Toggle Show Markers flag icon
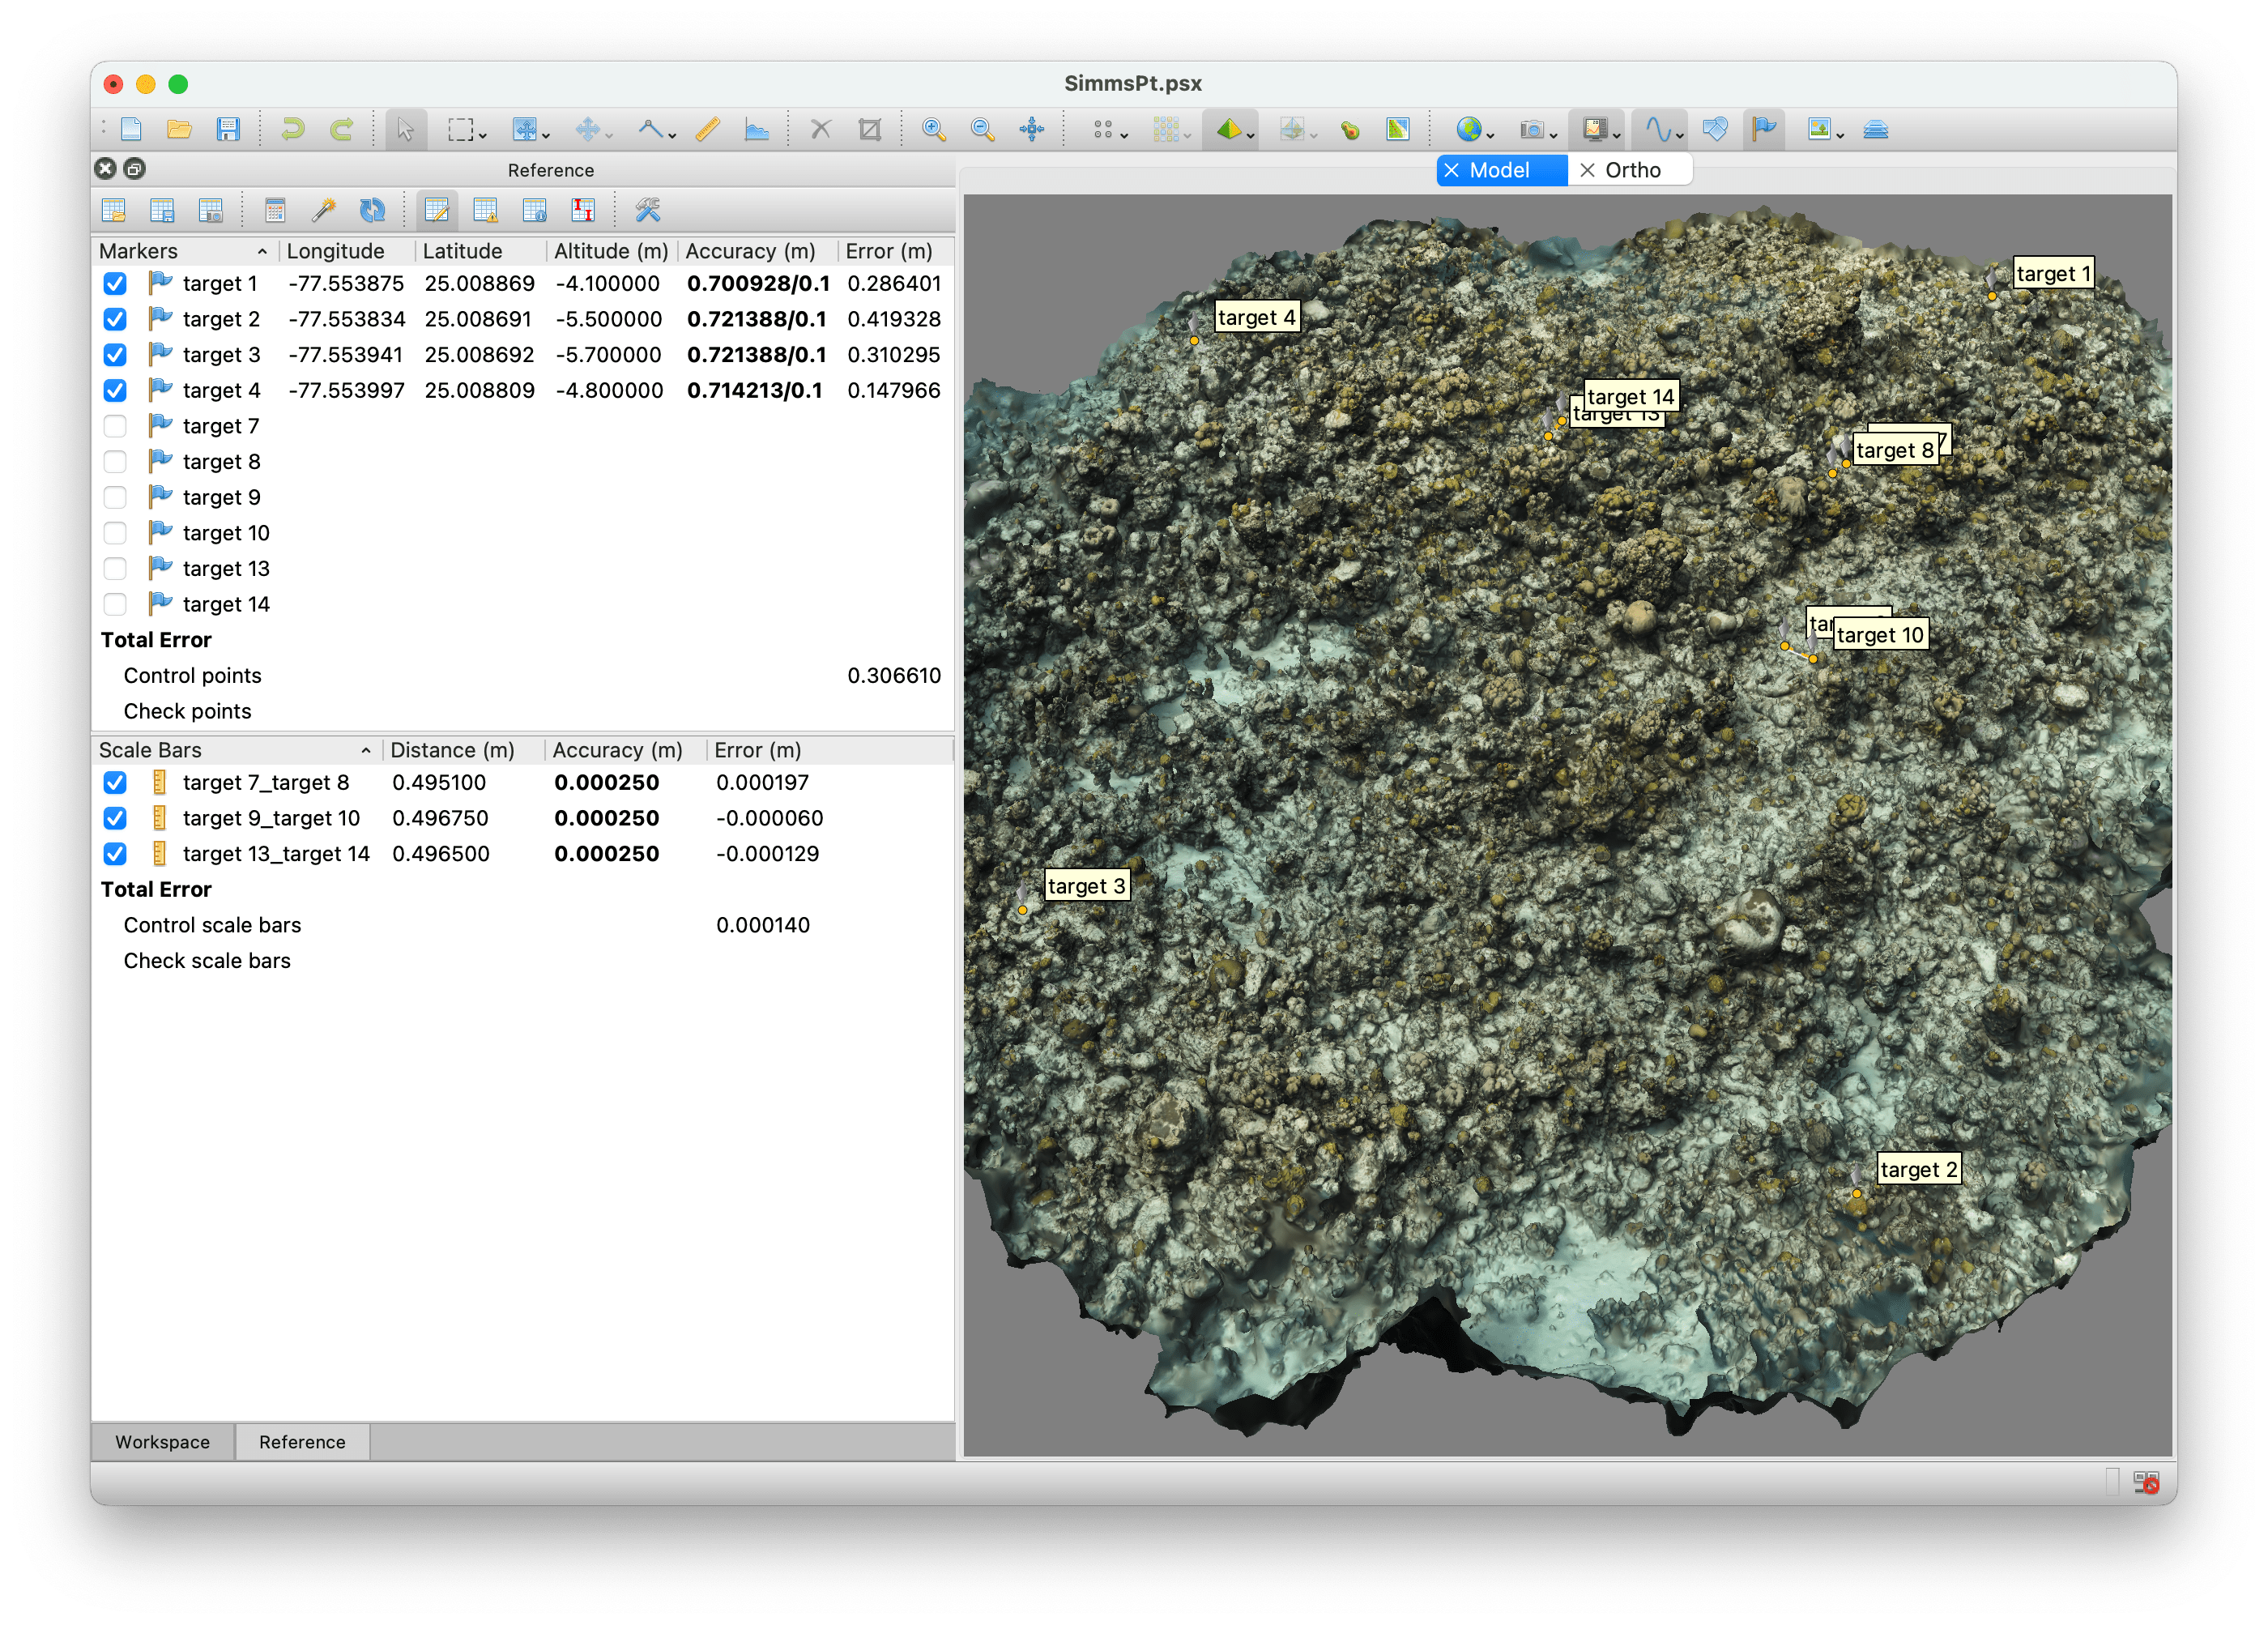 pos(1764,129)
